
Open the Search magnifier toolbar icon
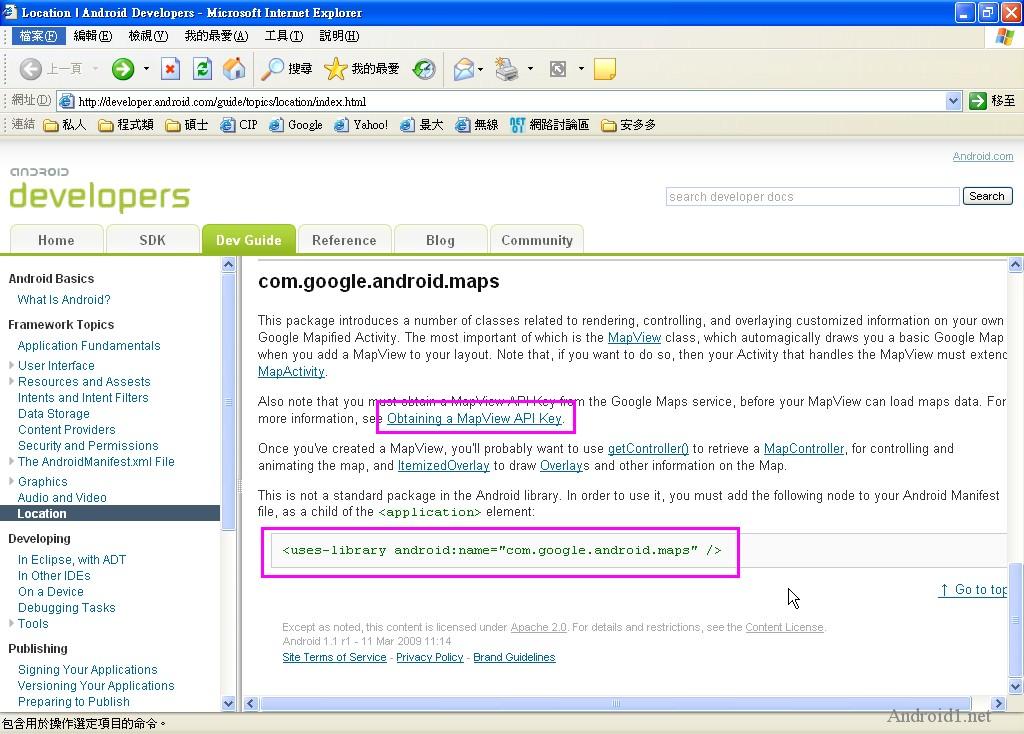[x=272, y=69]
